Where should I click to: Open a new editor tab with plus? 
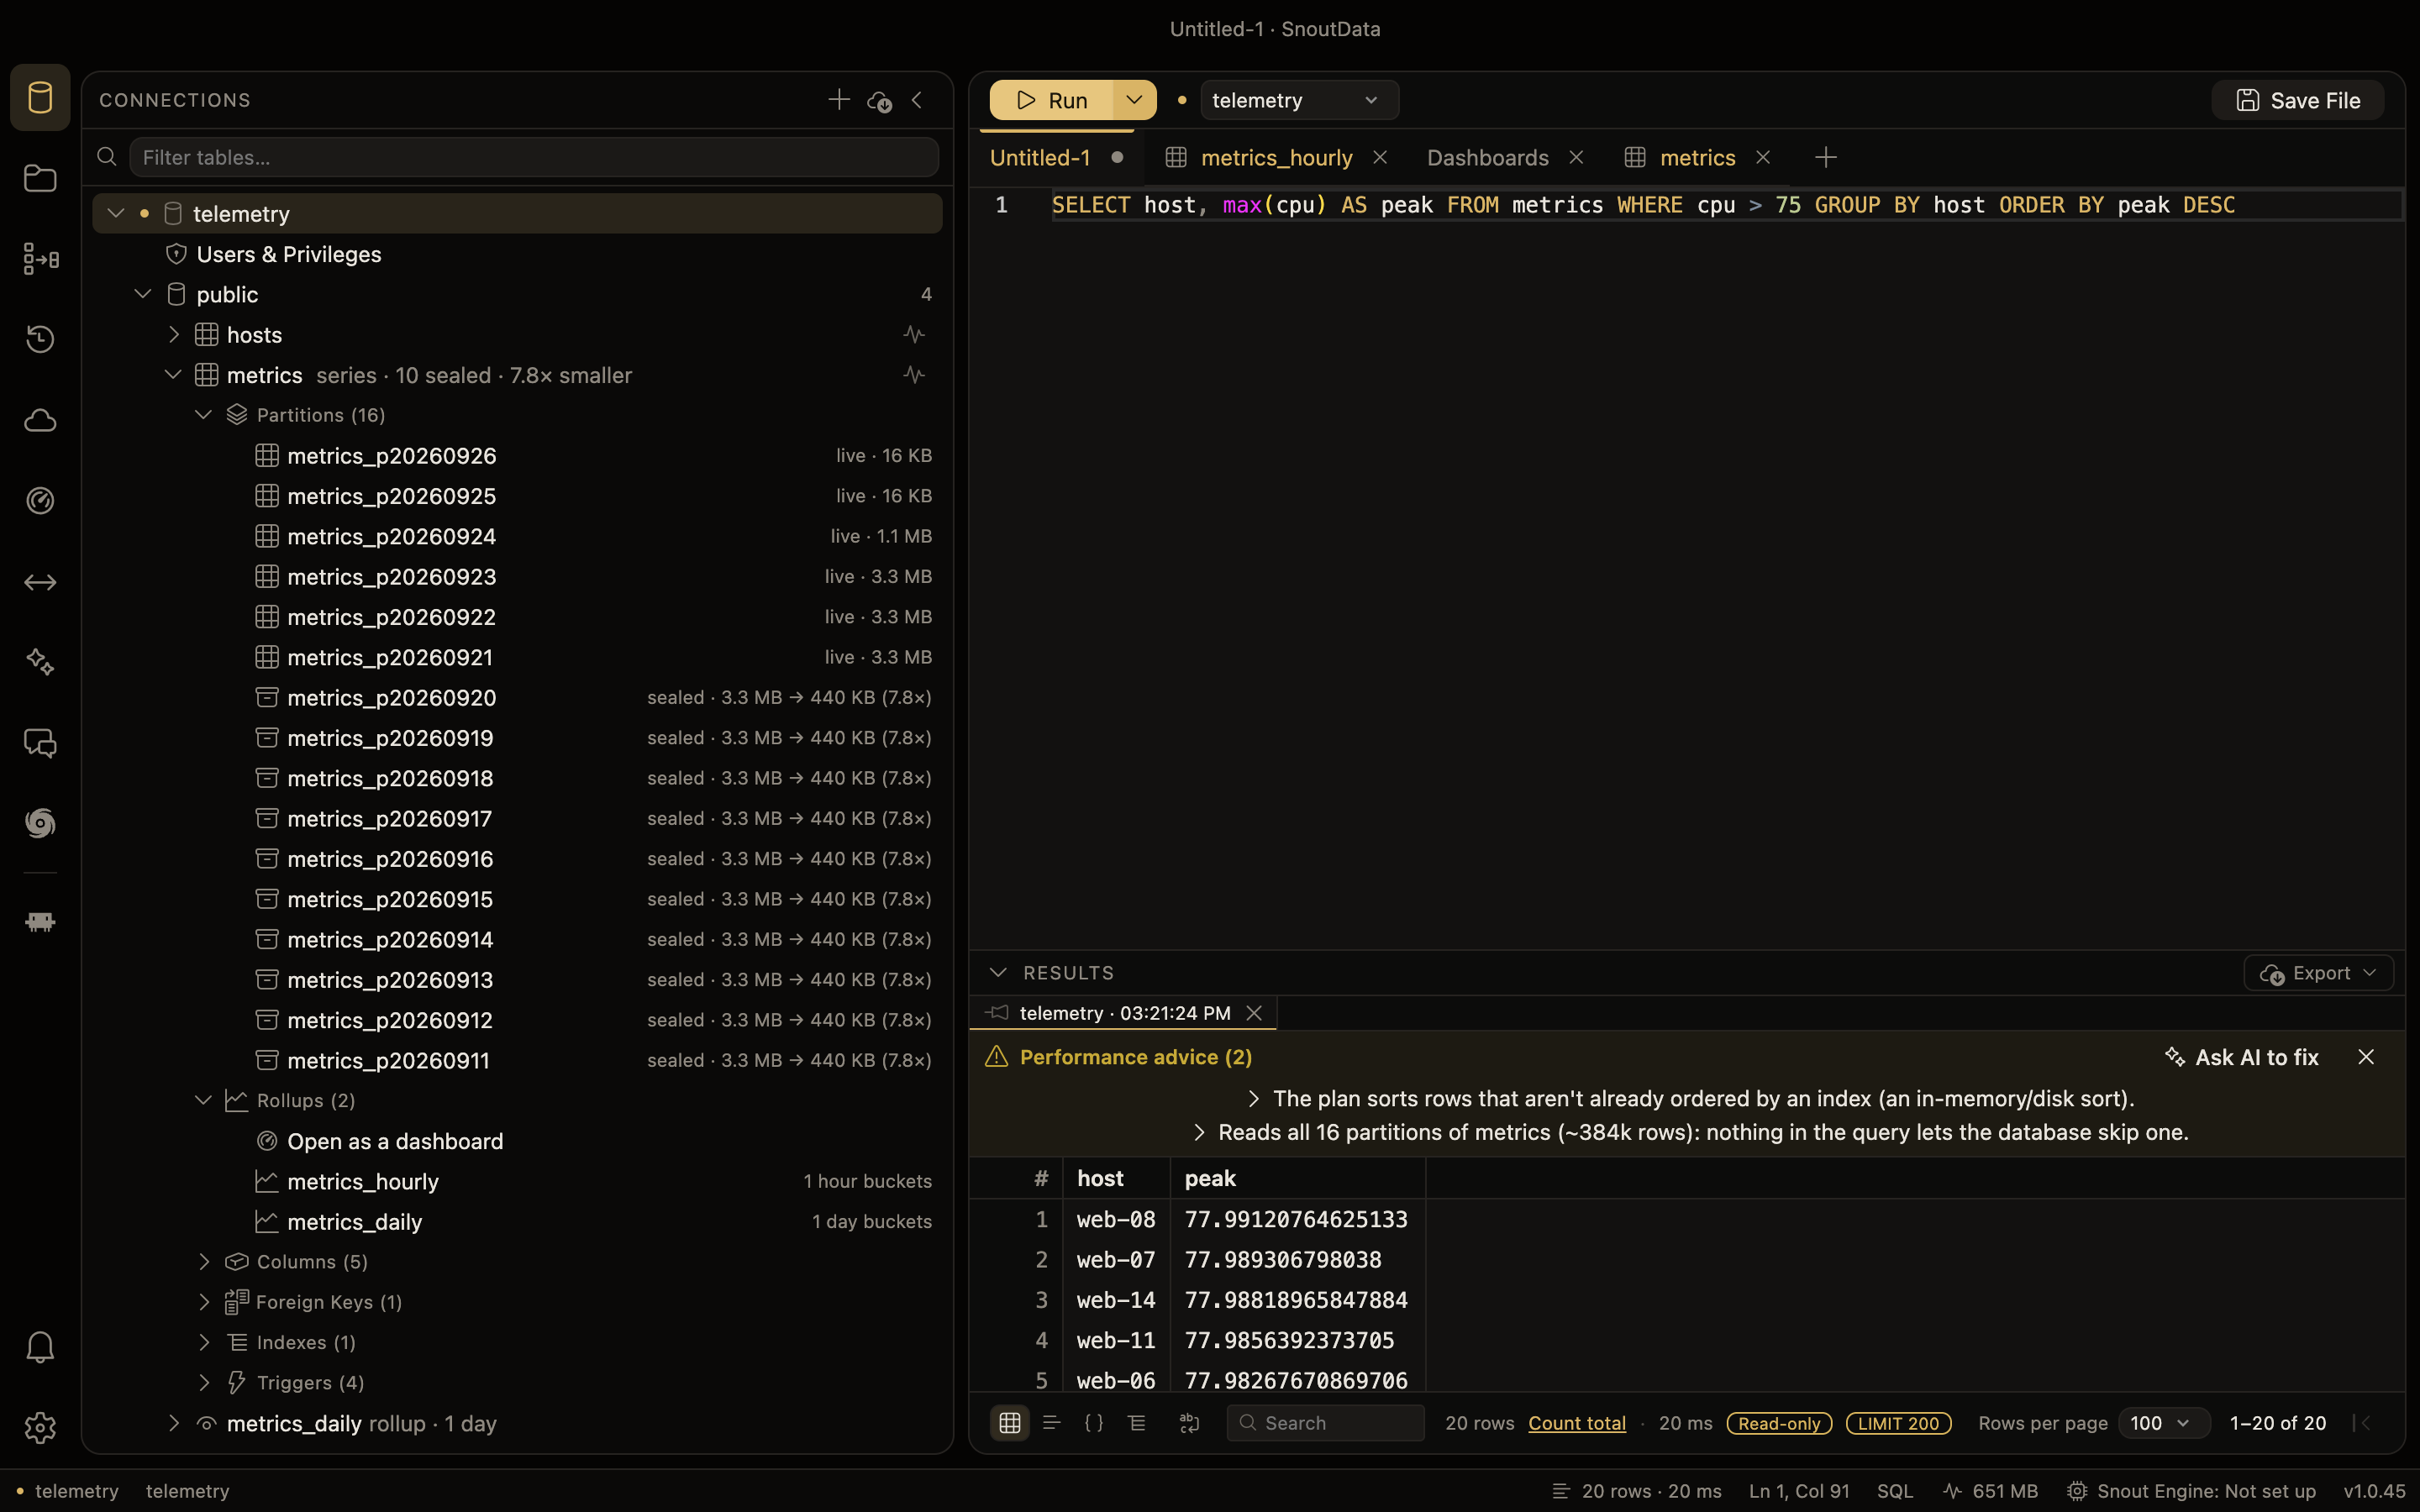(1825, 157)
